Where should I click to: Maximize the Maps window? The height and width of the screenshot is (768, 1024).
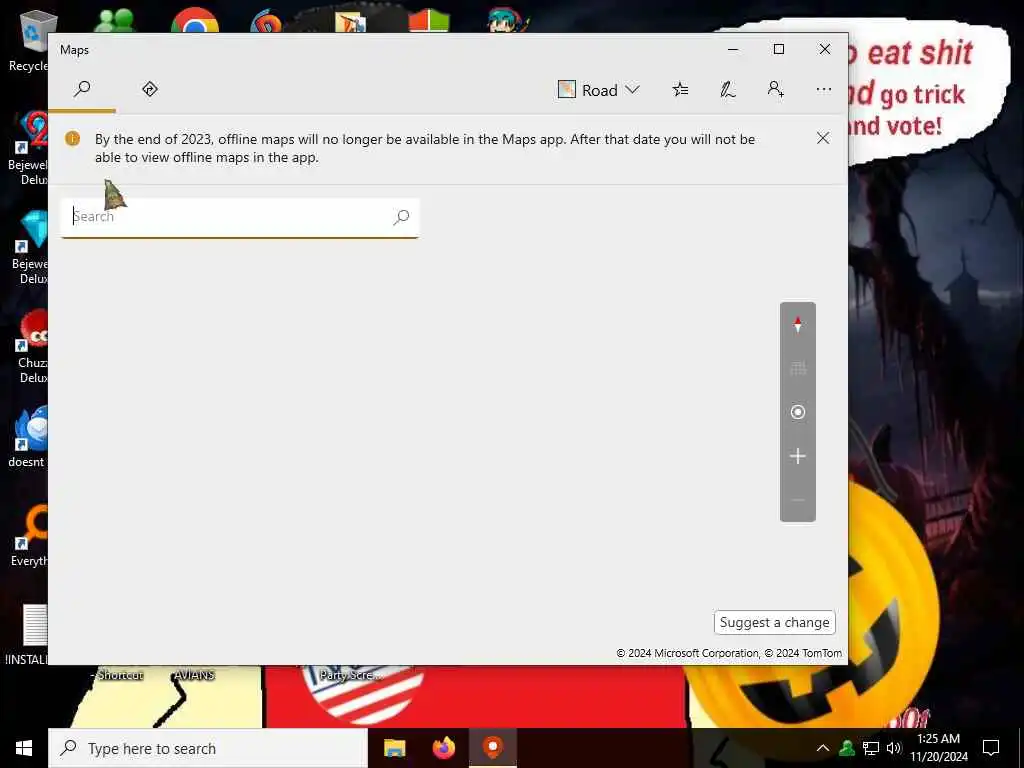tap(778, 50)
